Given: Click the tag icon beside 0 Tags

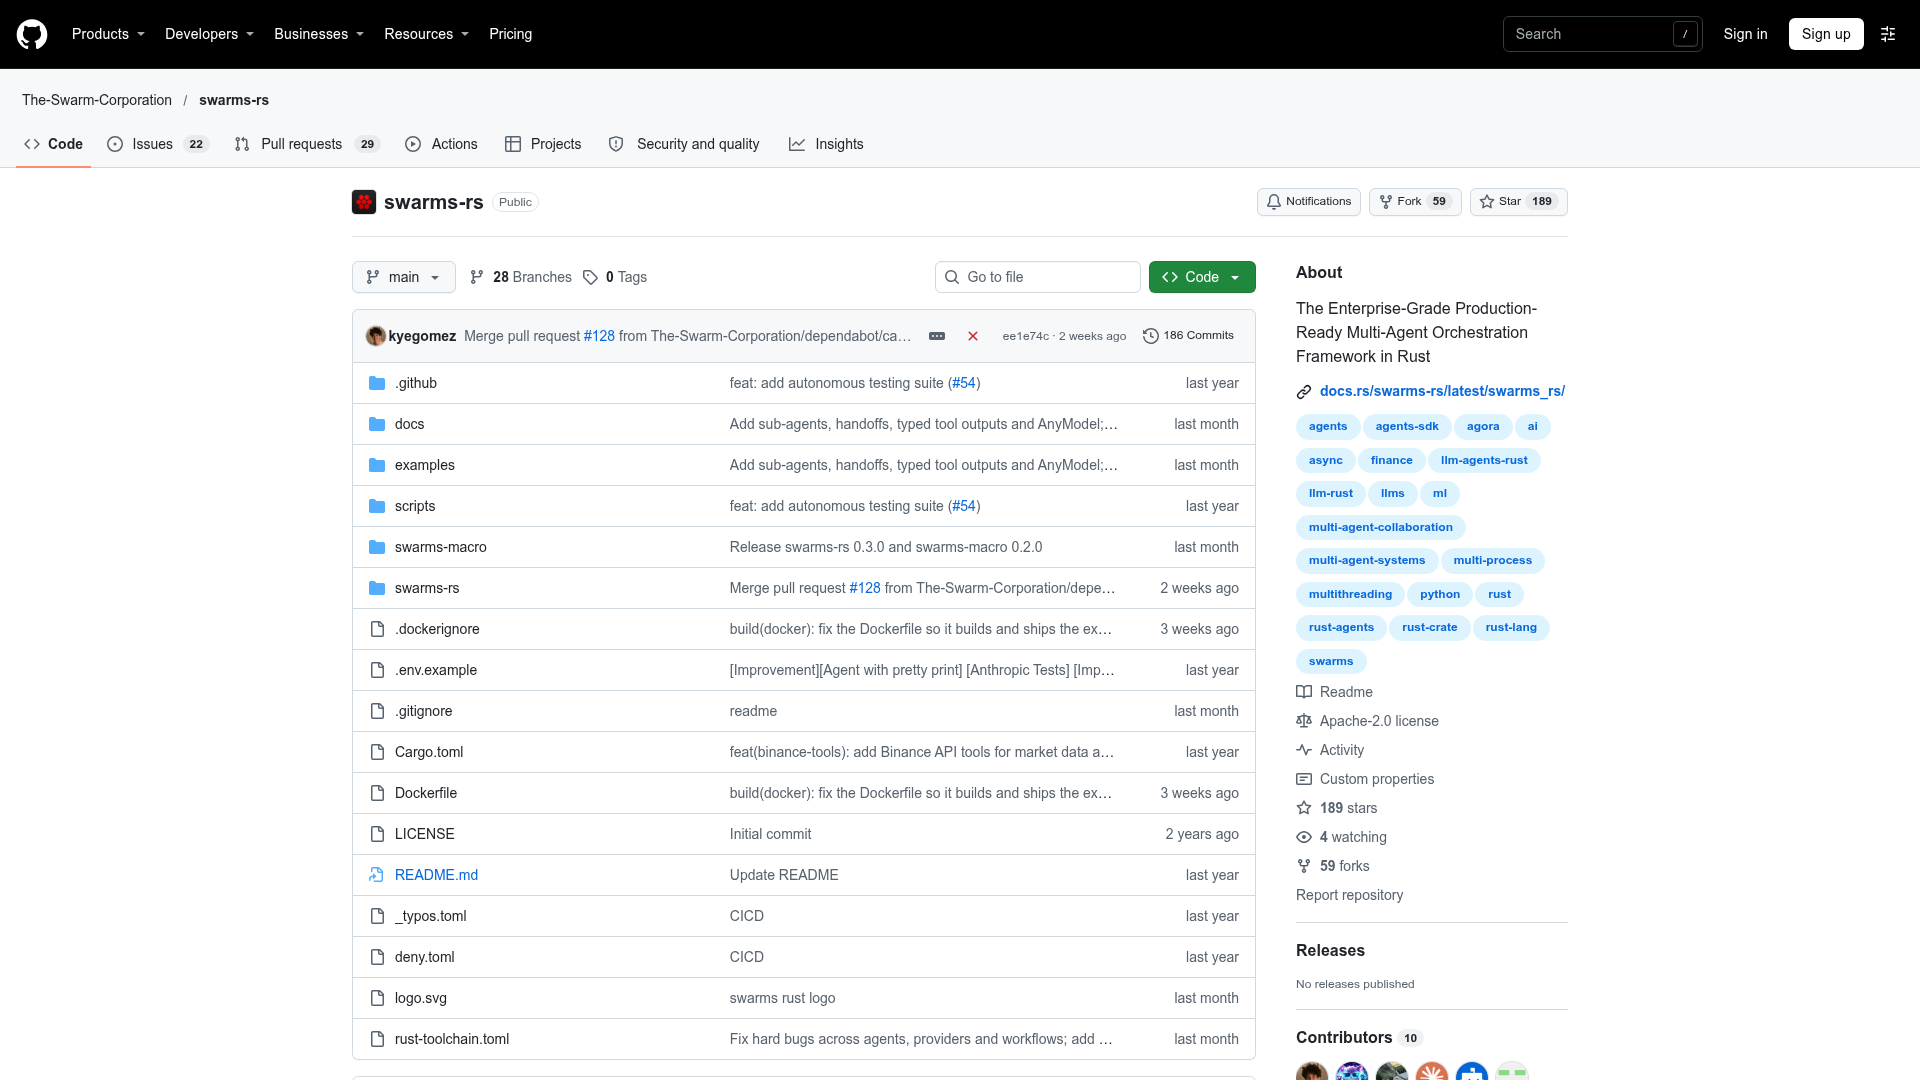Looking at the screenshot, I should pos(590,277).
